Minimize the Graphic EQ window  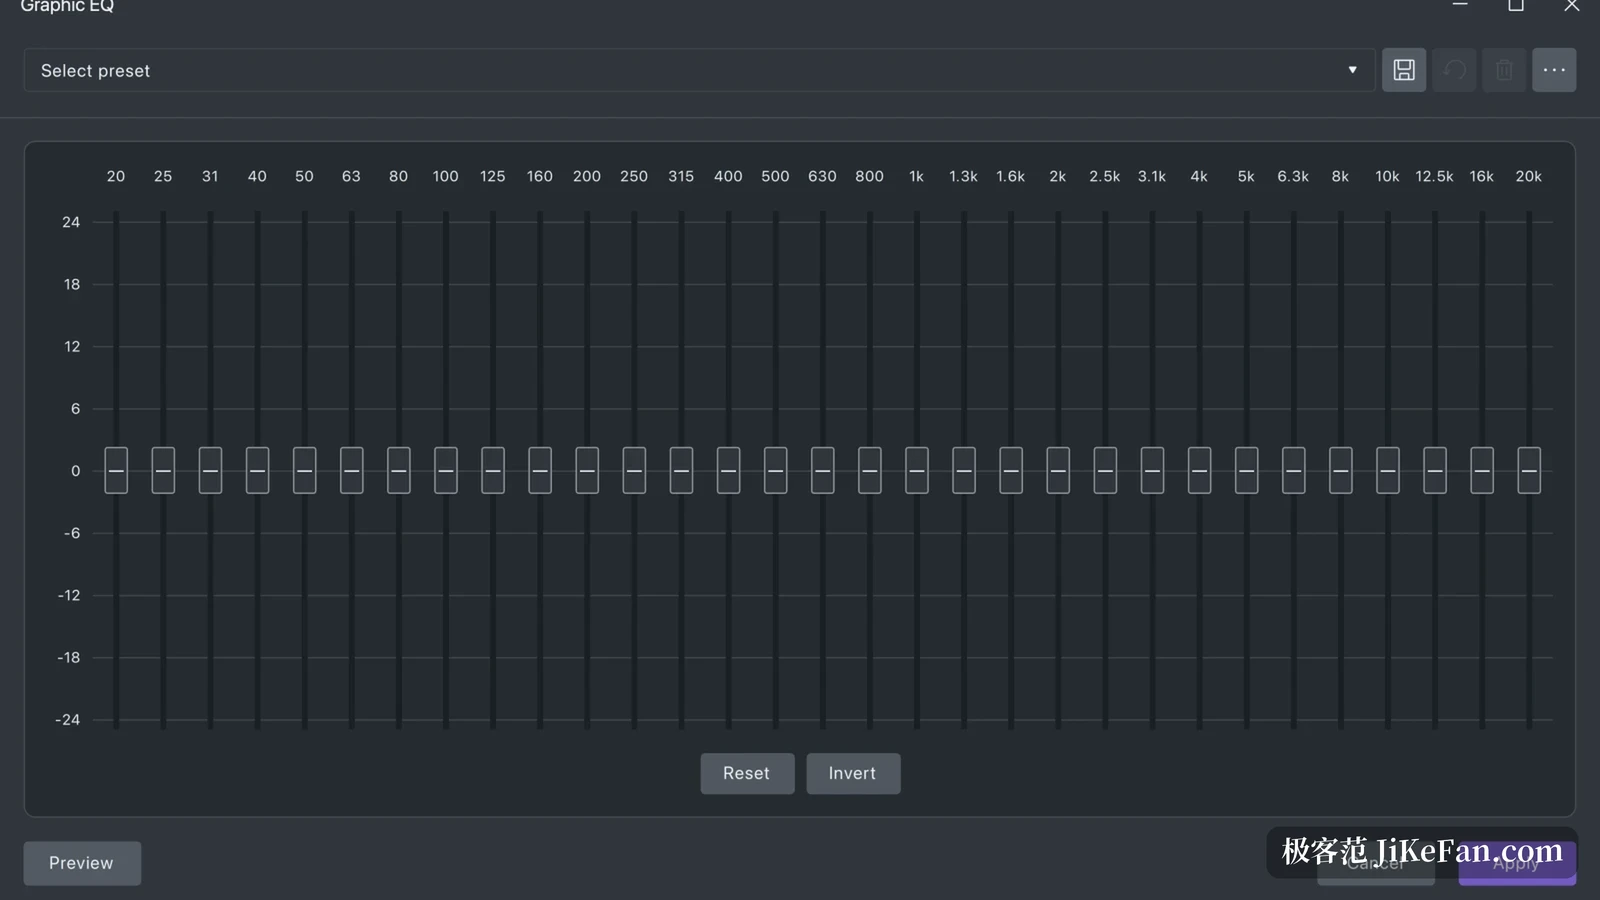1460,5
